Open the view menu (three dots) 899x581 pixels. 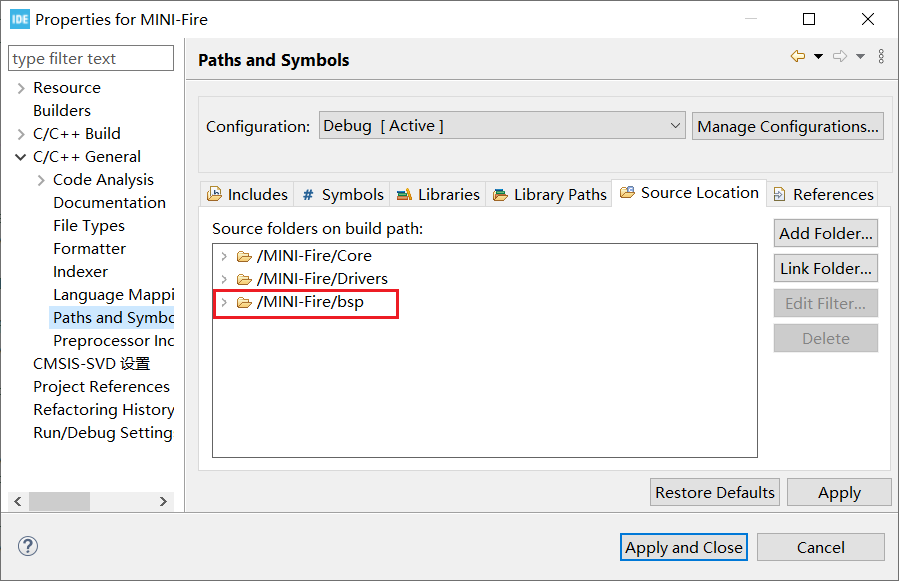tap(881, 57)
